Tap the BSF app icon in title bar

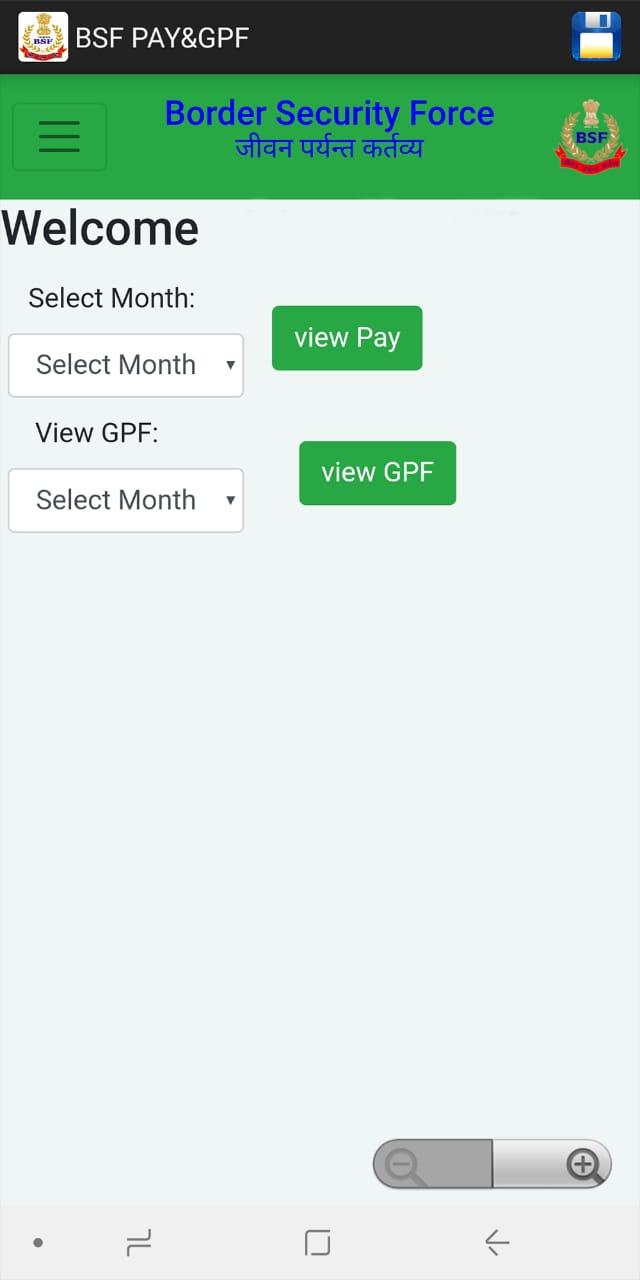point(43,37)
